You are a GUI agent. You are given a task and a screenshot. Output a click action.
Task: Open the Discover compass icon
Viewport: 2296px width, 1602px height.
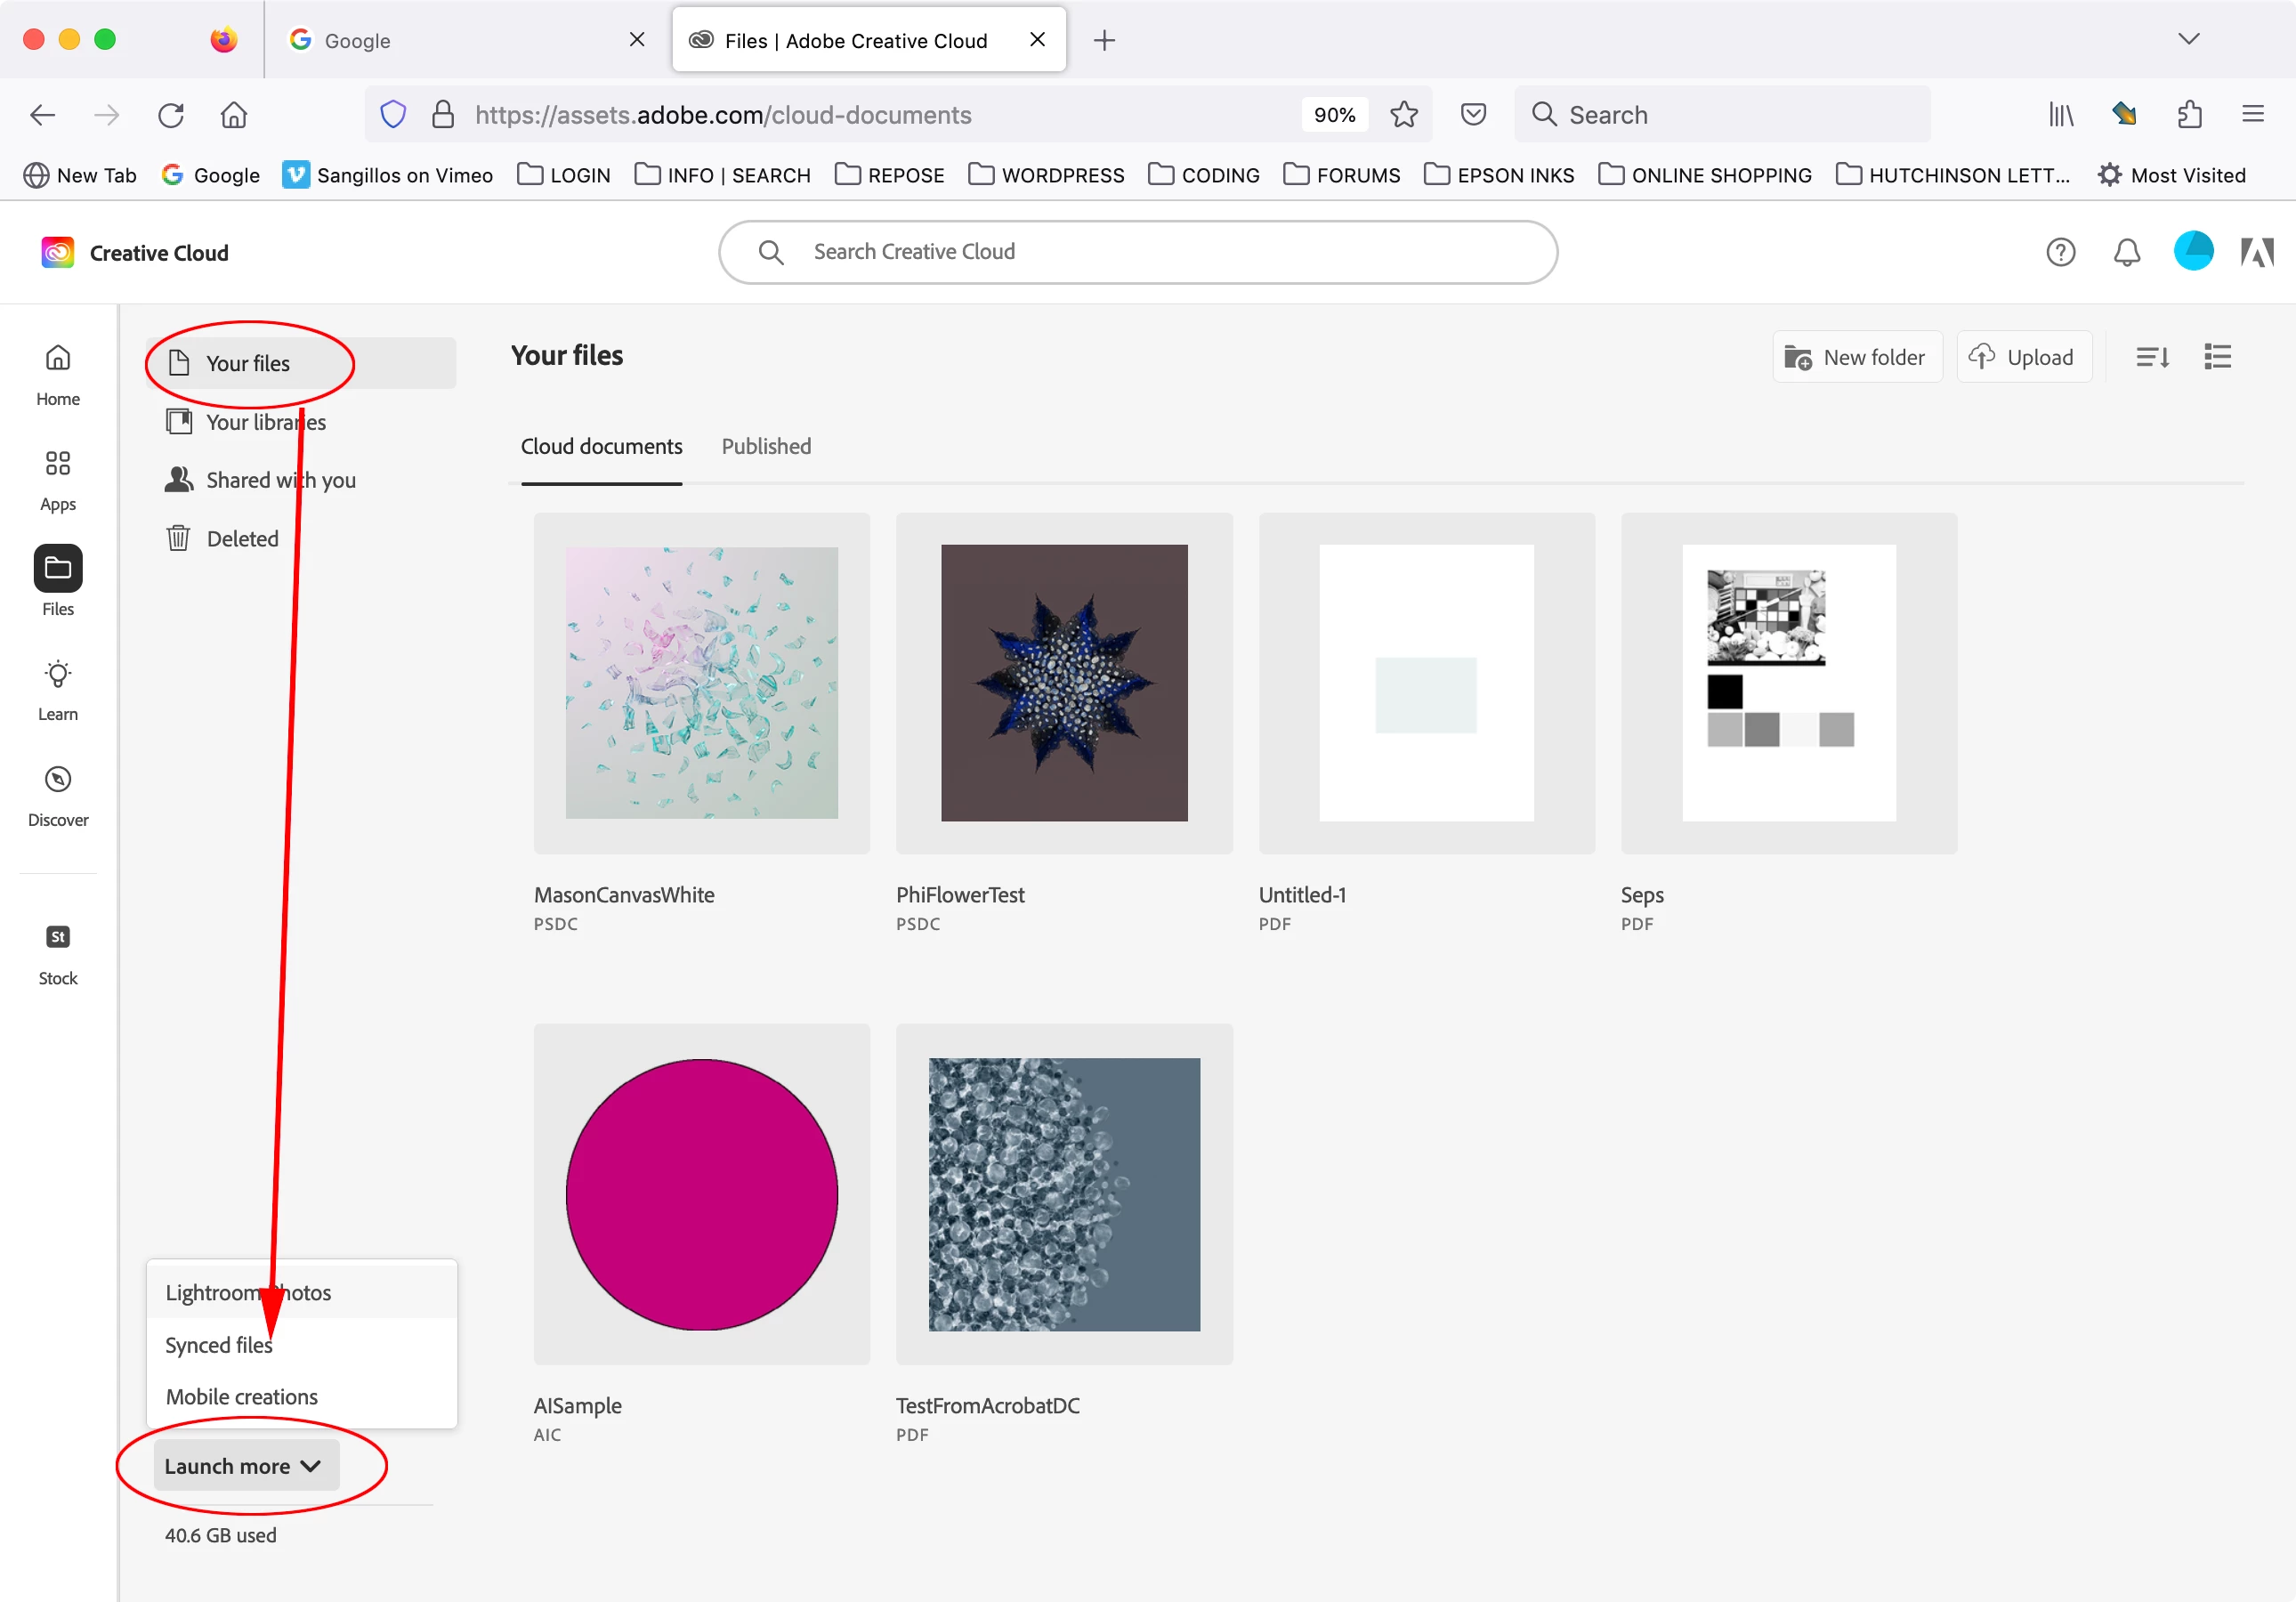pyautogui.click(x=58, y=780)
